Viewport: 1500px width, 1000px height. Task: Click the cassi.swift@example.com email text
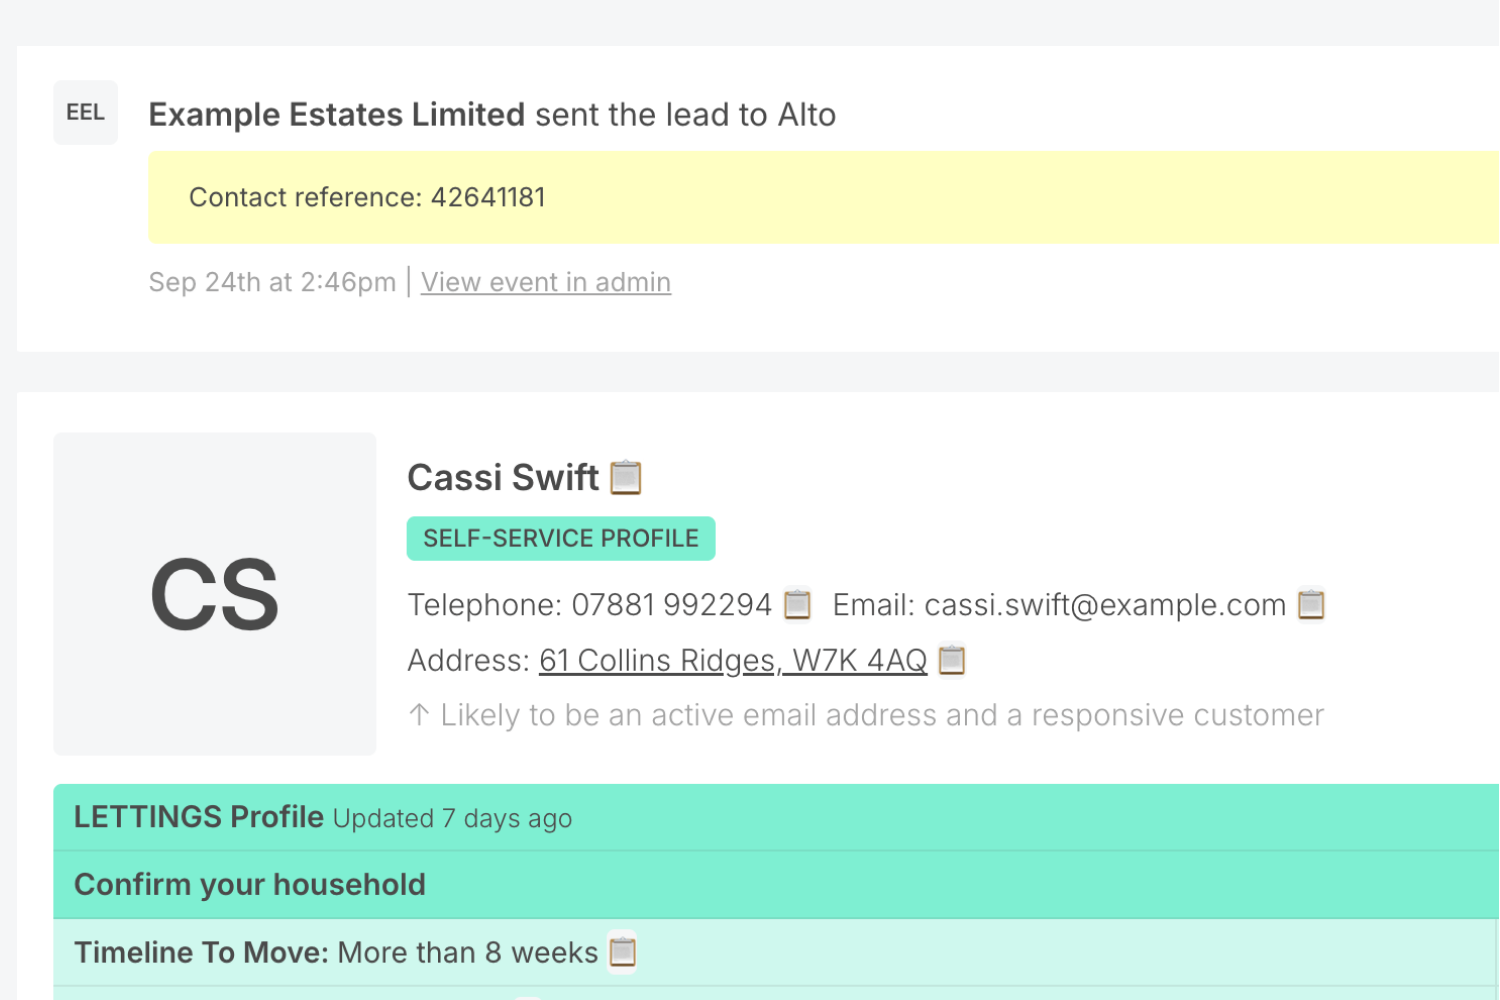[x=1104, y=605]
